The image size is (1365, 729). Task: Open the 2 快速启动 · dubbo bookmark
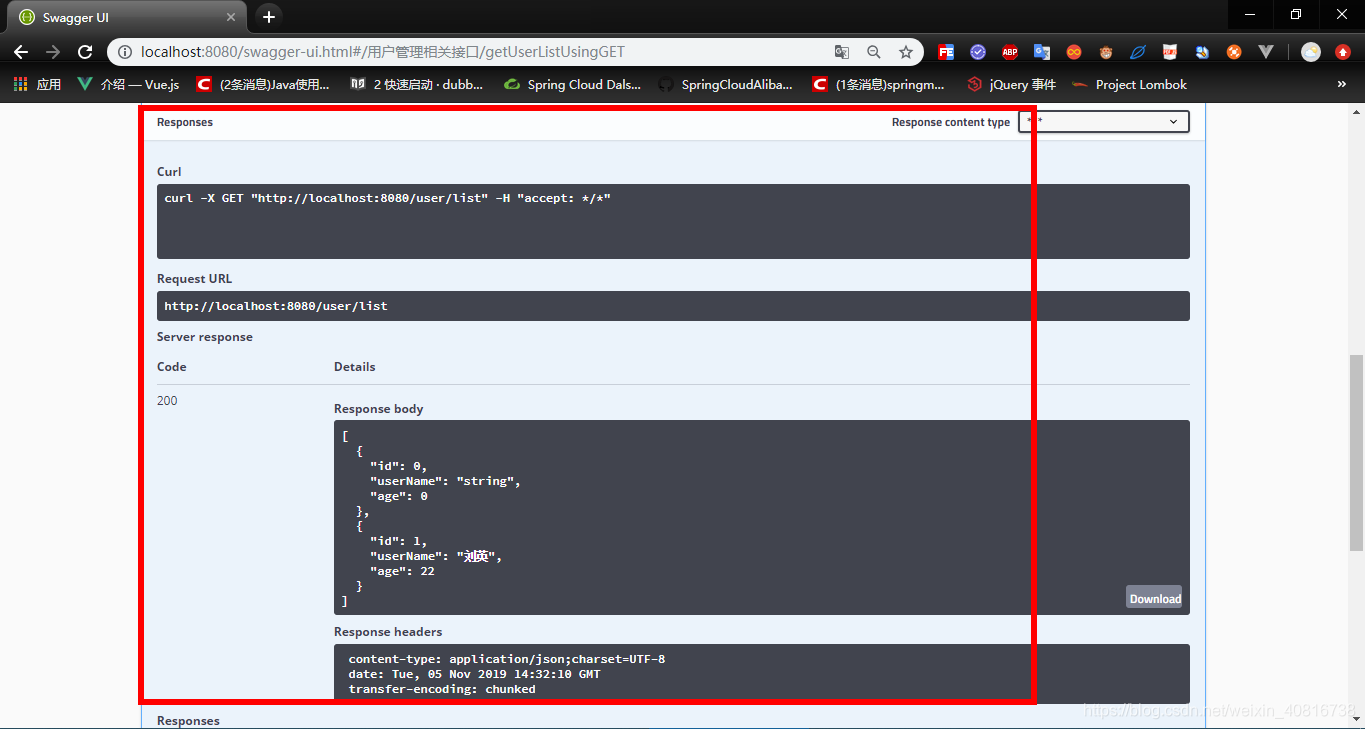pyautogui.click(x=417, y=85)
